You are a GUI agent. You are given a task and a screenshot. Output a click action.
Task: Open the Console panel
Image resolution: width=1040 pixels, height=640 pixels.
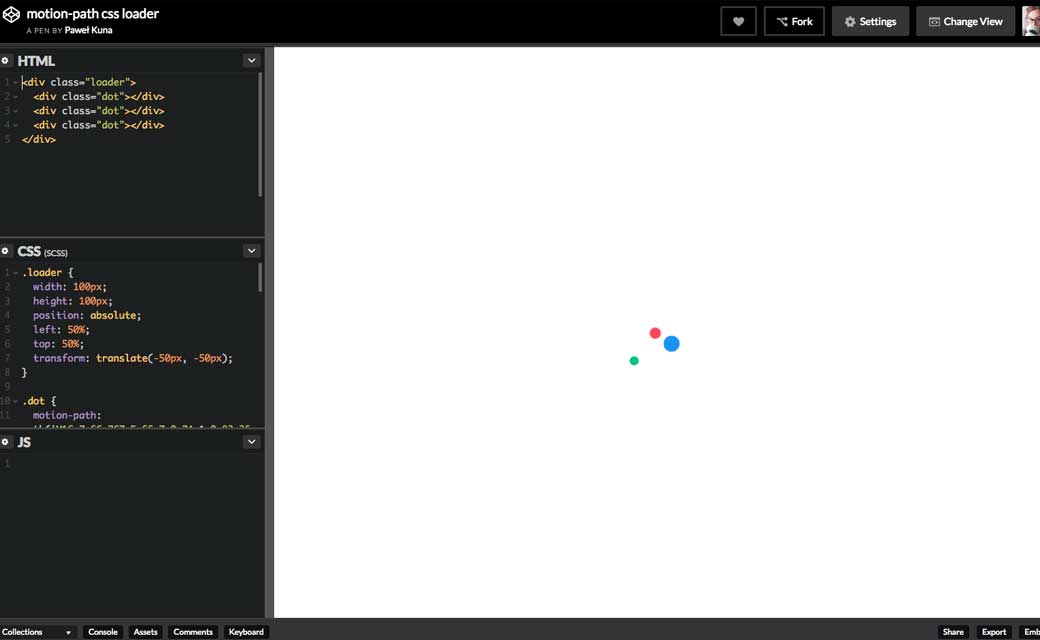103,632
